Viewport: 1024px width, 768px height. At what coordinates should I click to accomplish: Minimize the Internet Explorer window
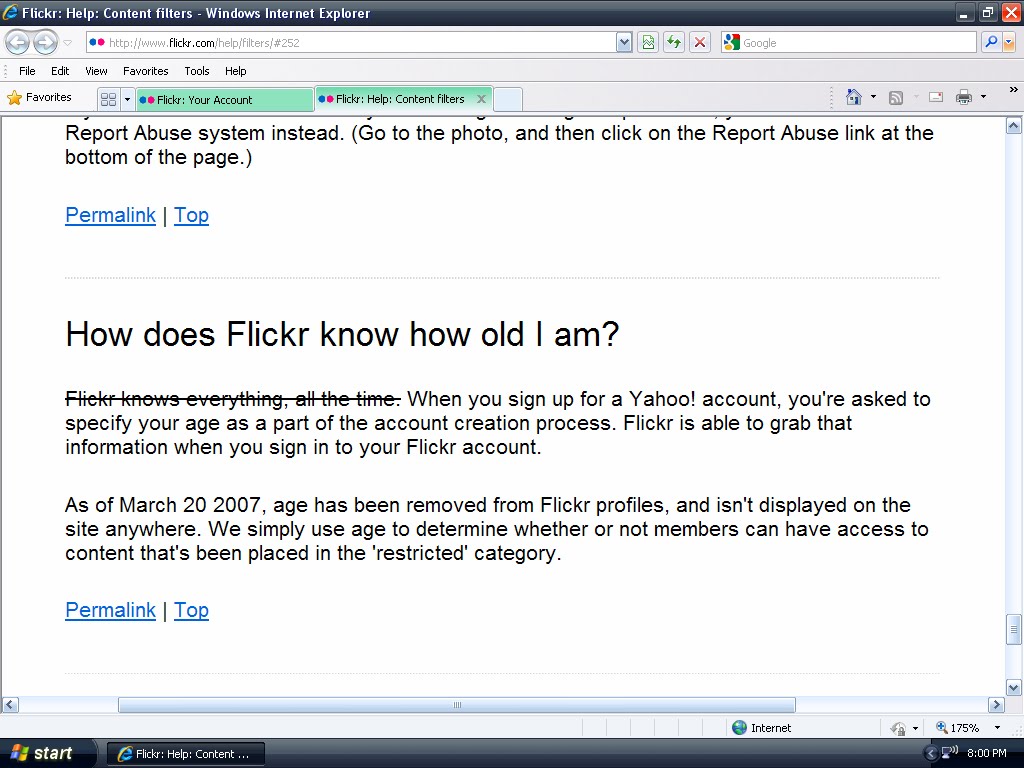coord(965,12)
